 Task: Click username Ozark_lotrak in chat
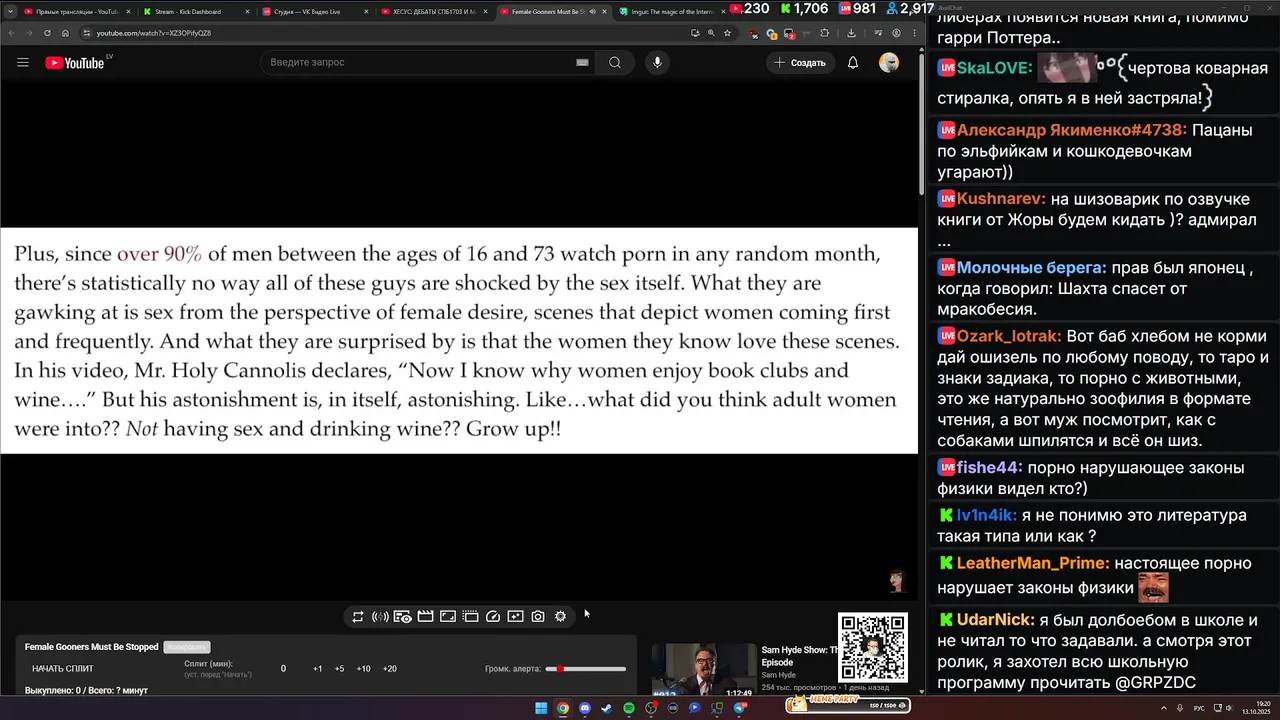(x=1009, y=336)
